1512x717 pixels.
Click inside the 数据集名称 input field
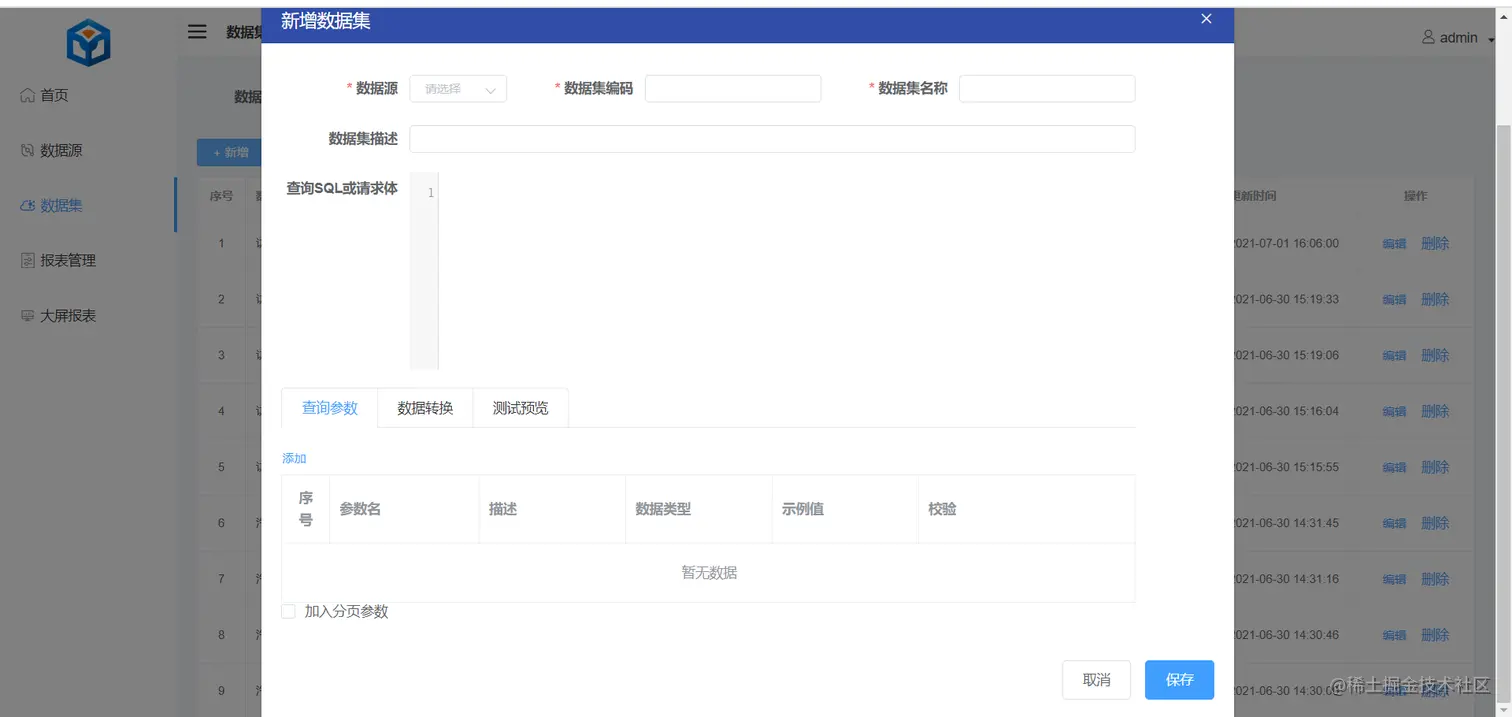pos(1047,88)
